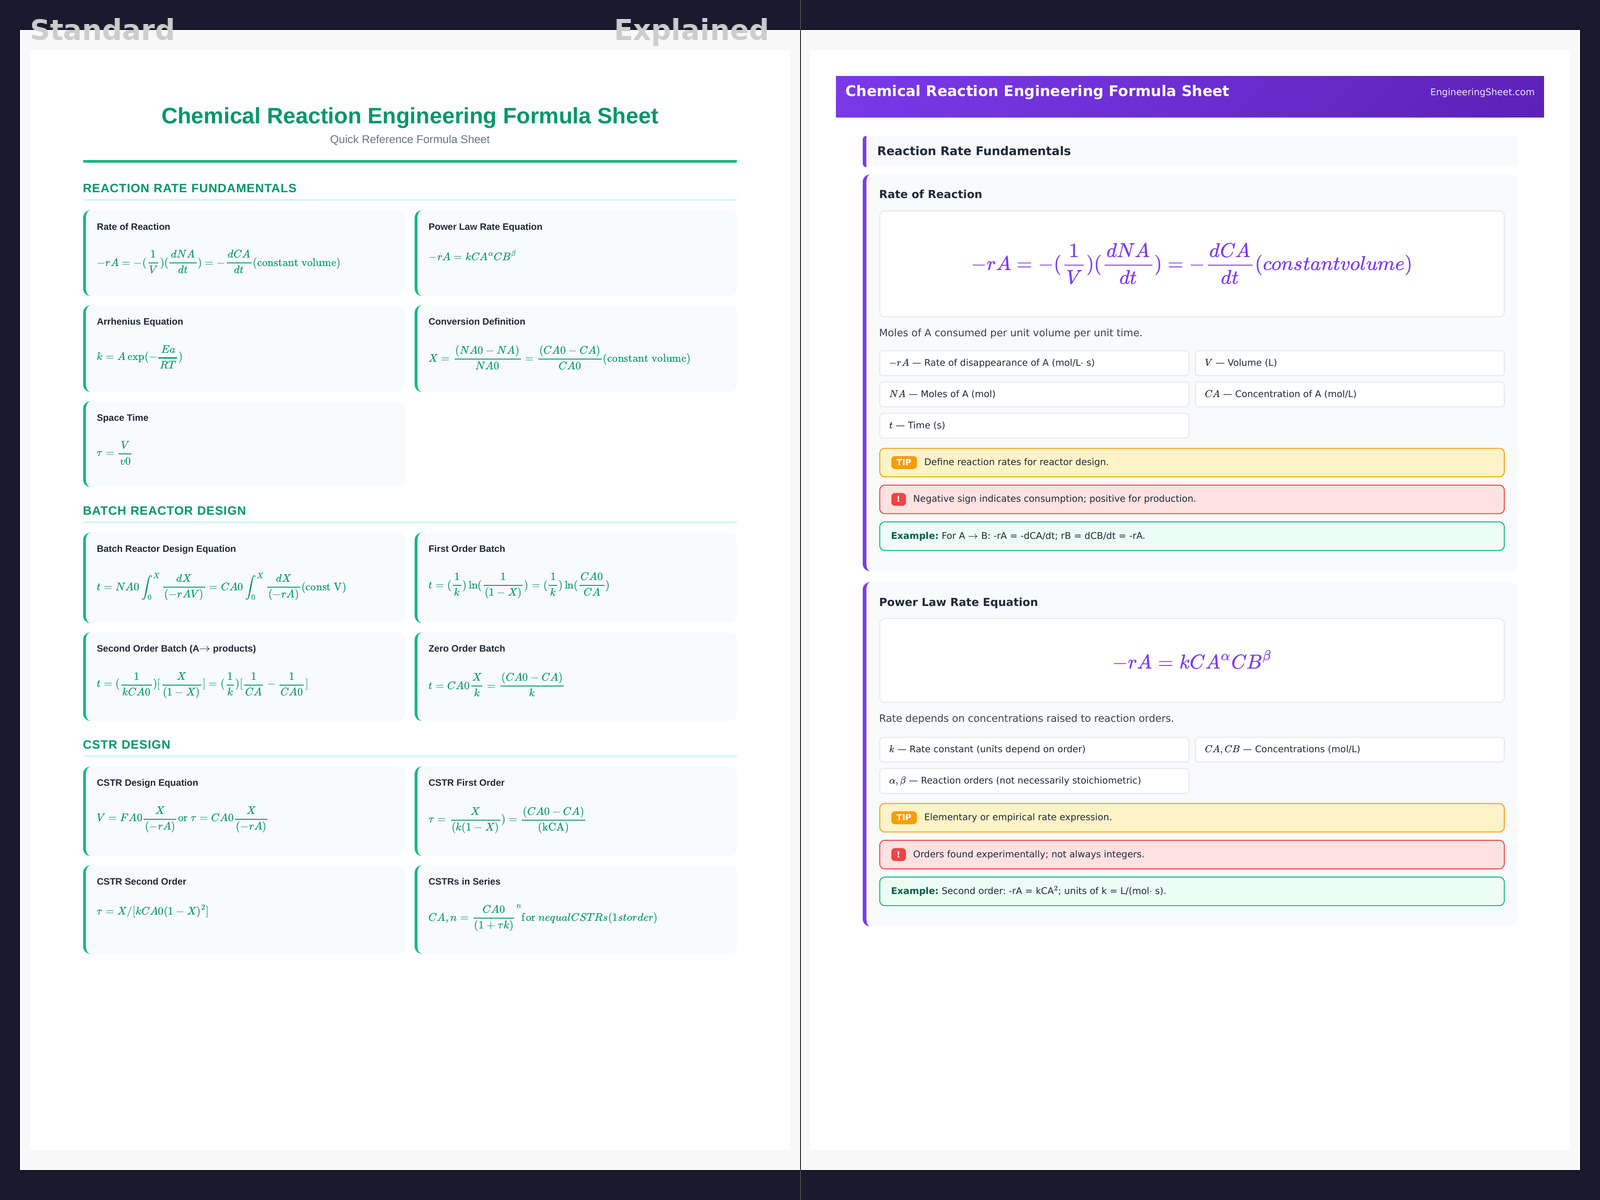Select the Arrhenius Equation card
Viewport: 1600px width, 1200px height.
245,348
